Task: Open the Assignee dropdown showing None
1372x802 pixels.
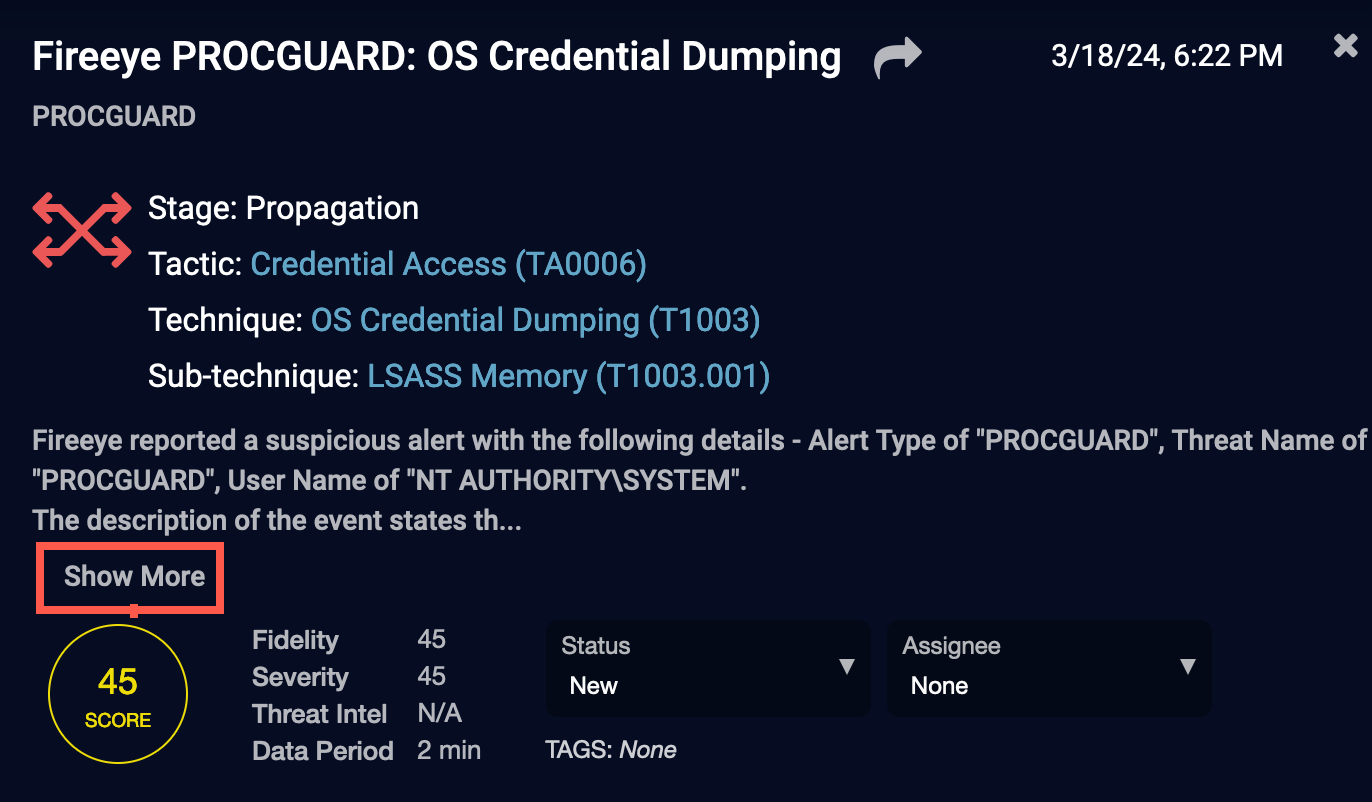Action: [x=1048, y=667]
